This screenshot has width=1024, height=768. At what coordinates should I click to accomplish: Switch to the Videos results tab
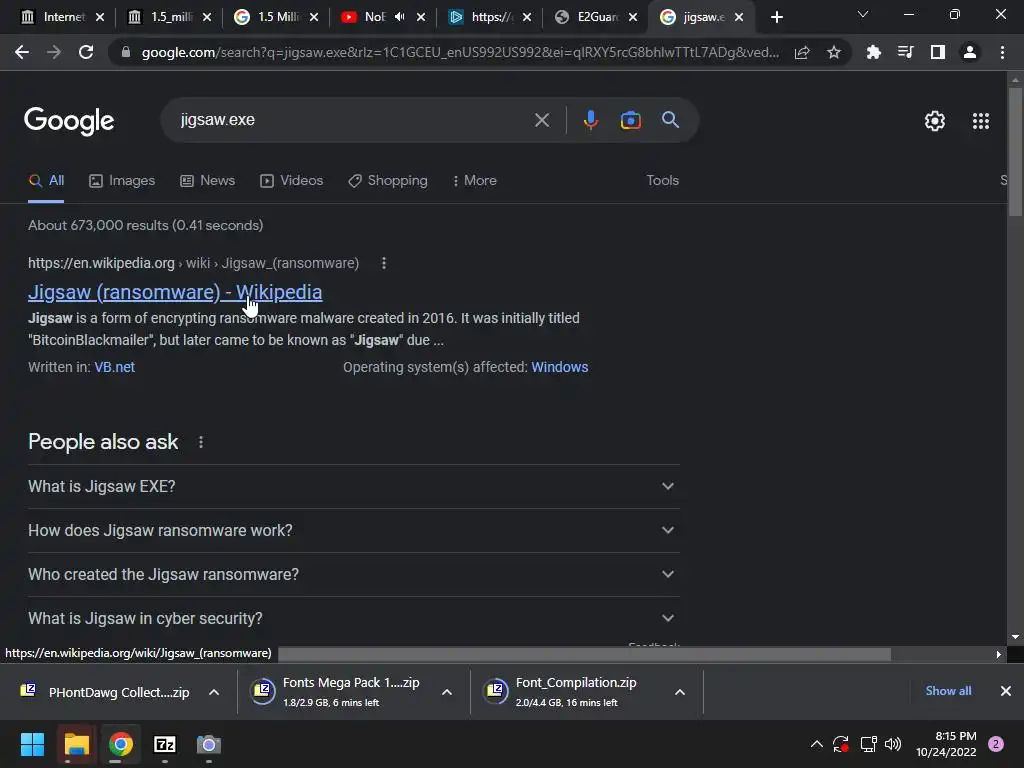click(x=291, y=180)
